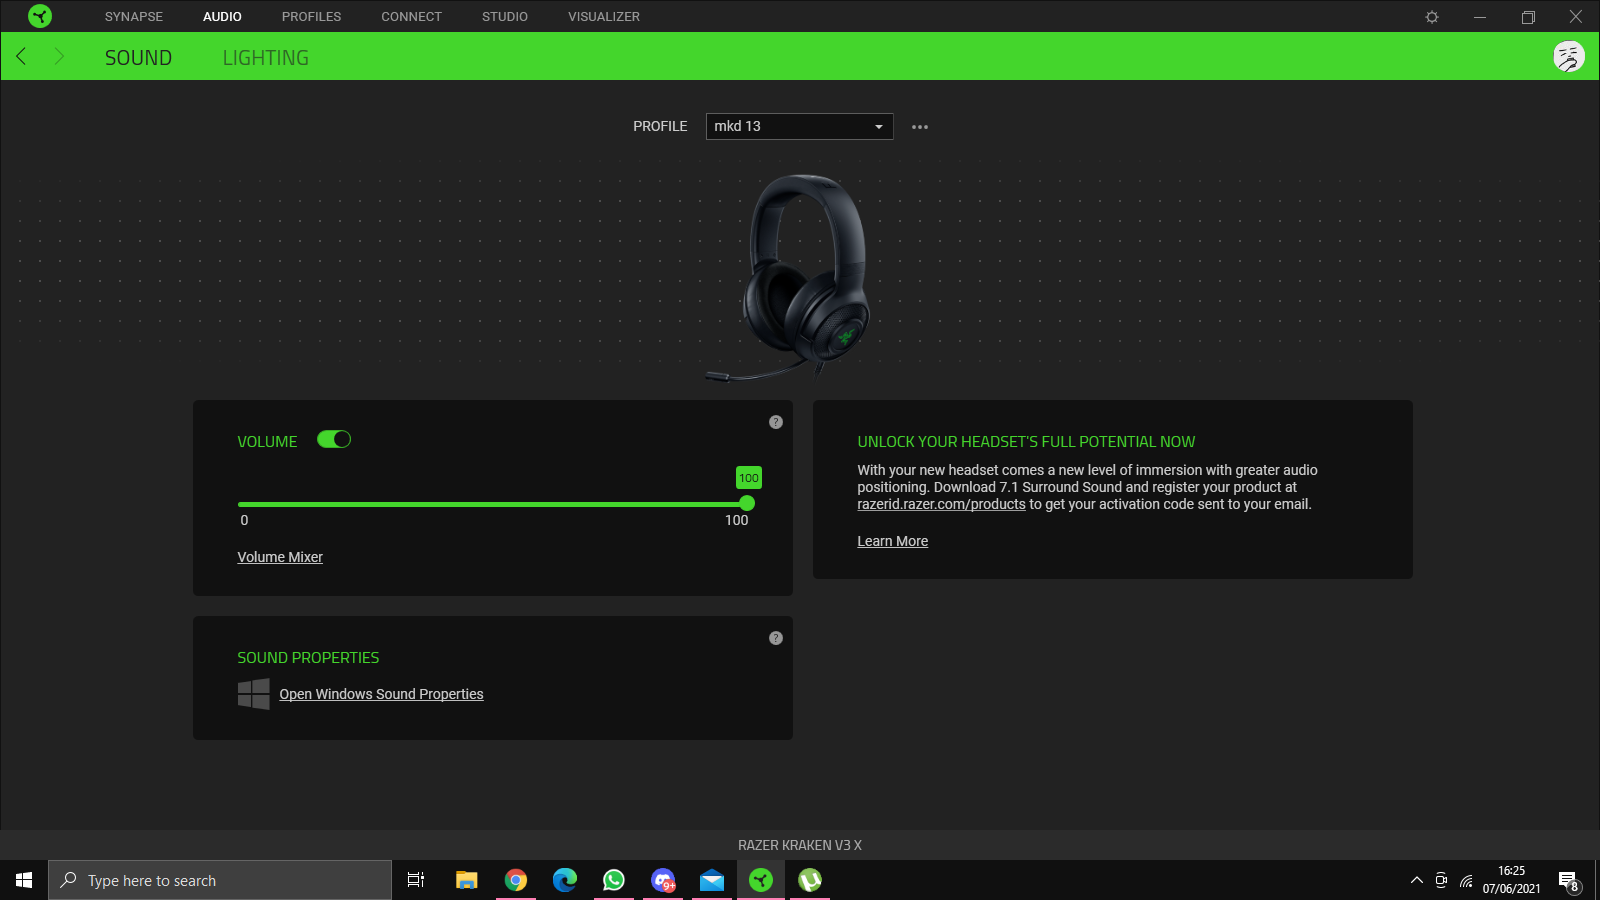Image resolution: width=1600 pixels, height=900 pixels.
Task: Click the SOUND PROPERTIES heading
Action: point(308,658)
